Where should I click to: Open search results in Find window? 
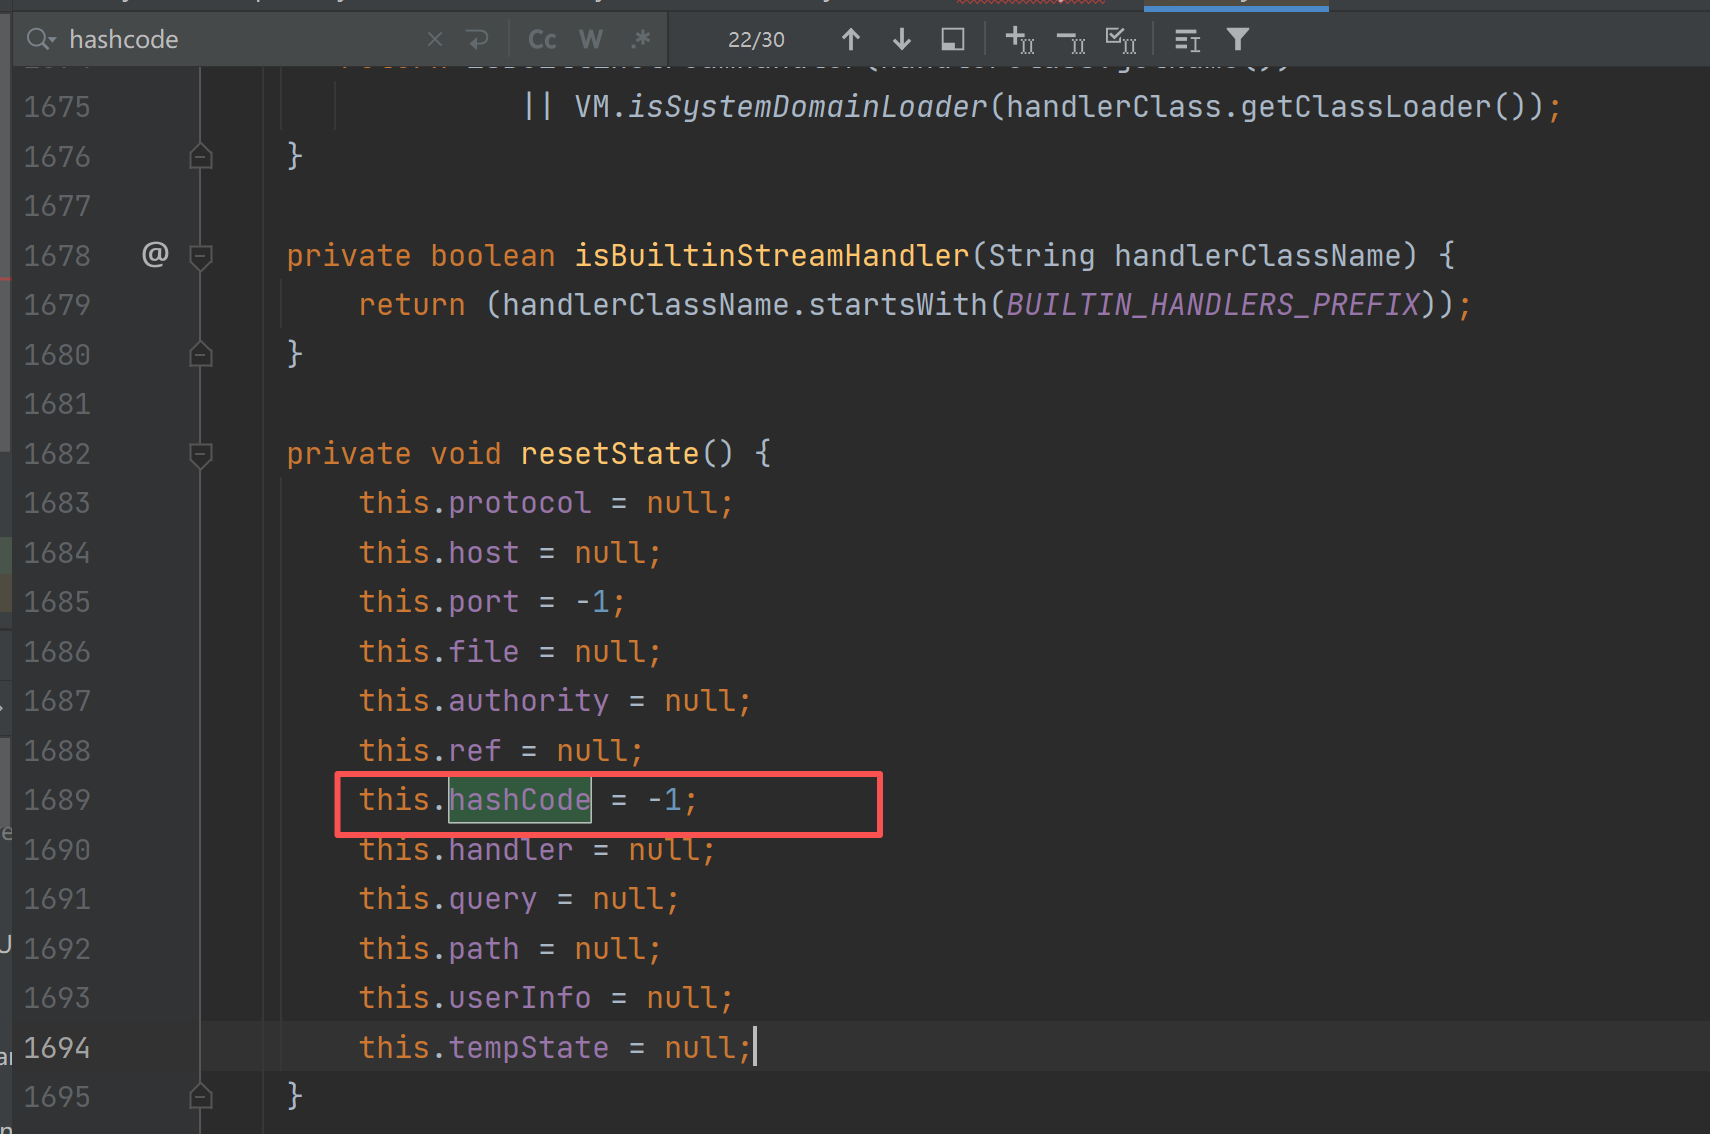pyautogui.click(x=953, y=40)
